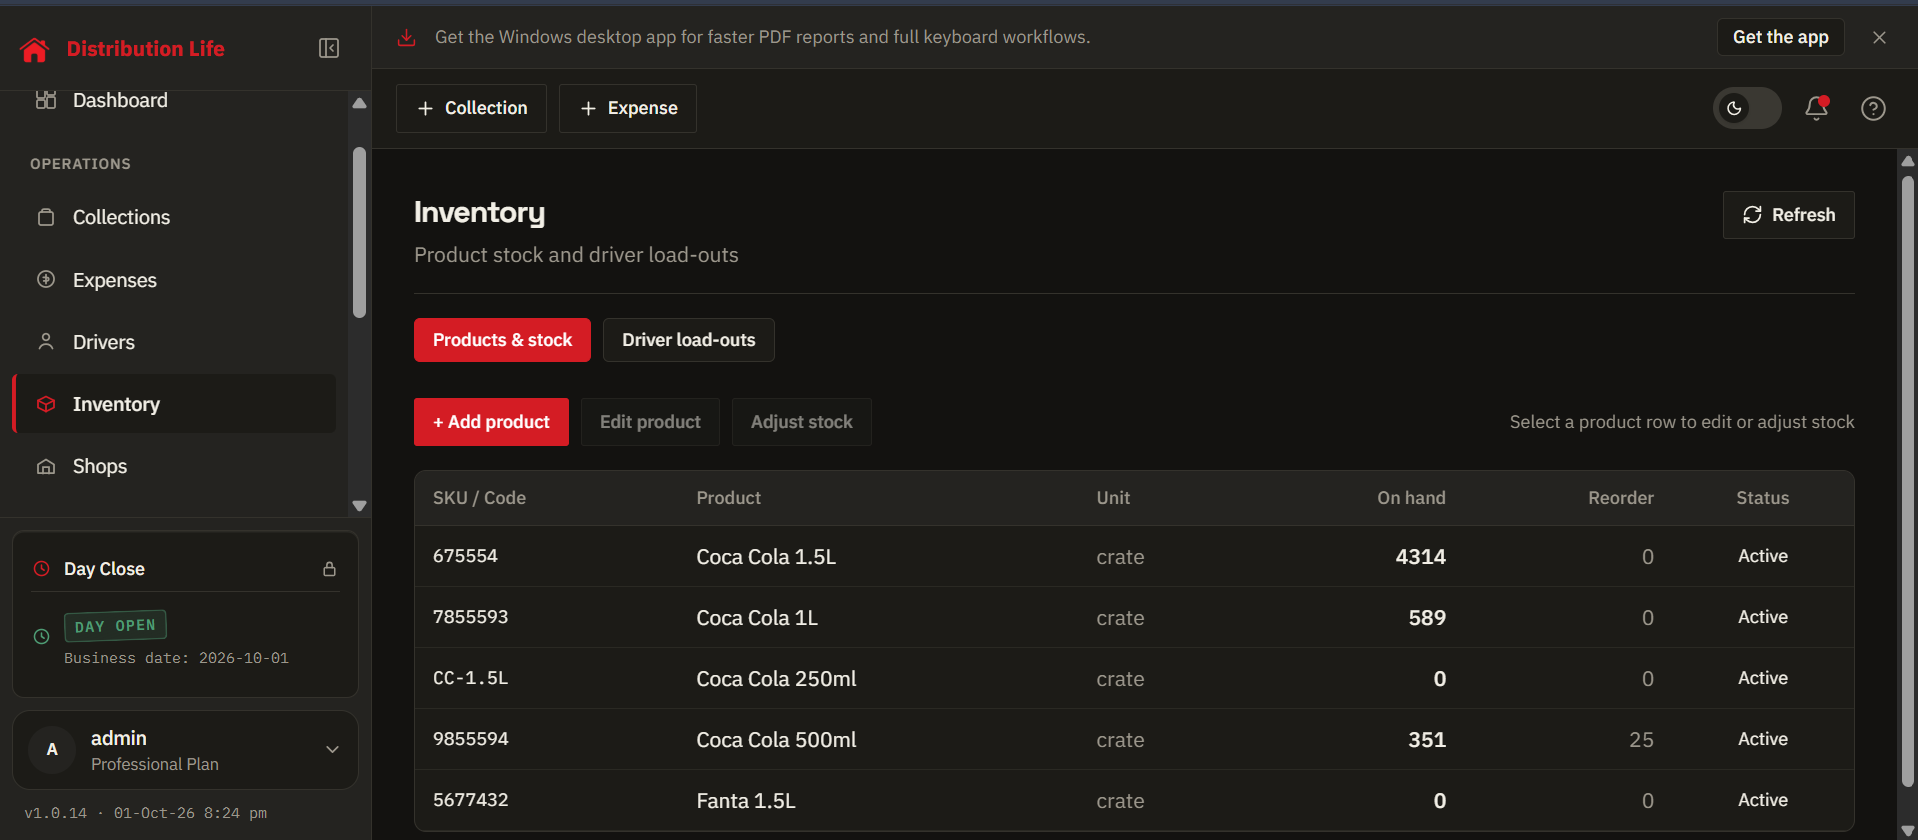Click SKU 7855593 cell

pos(470,617)
